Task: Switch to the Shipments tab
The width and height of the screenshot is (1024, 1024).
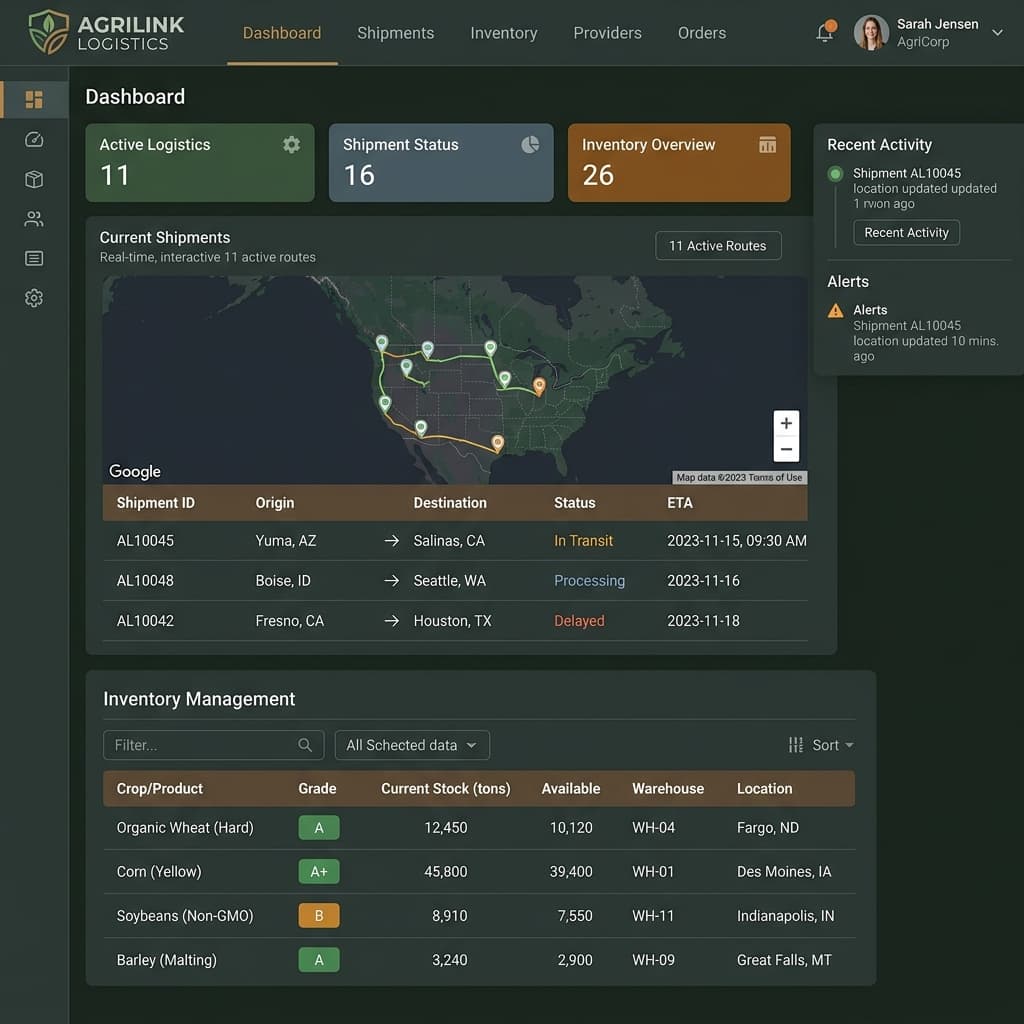Action: 396,33
